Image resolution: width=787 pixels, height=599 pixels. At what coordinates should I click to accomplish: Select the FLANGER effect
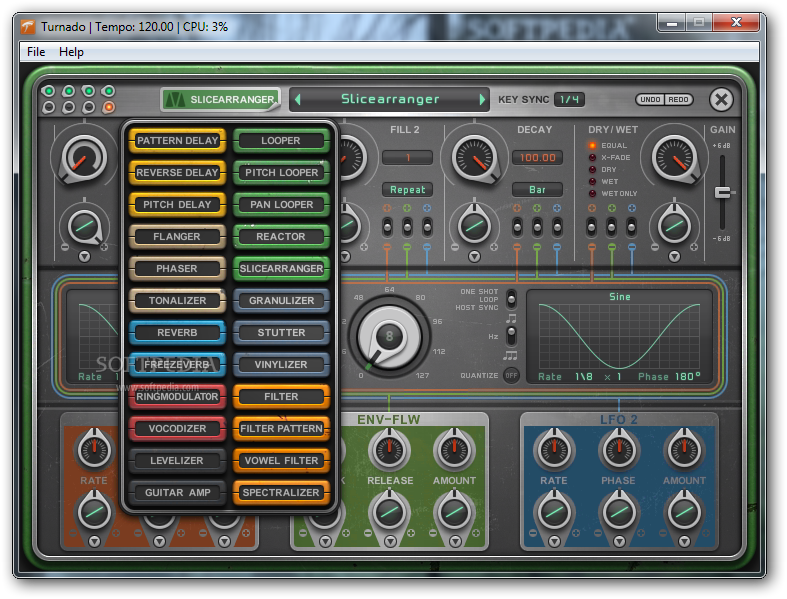tap(177, 236)
